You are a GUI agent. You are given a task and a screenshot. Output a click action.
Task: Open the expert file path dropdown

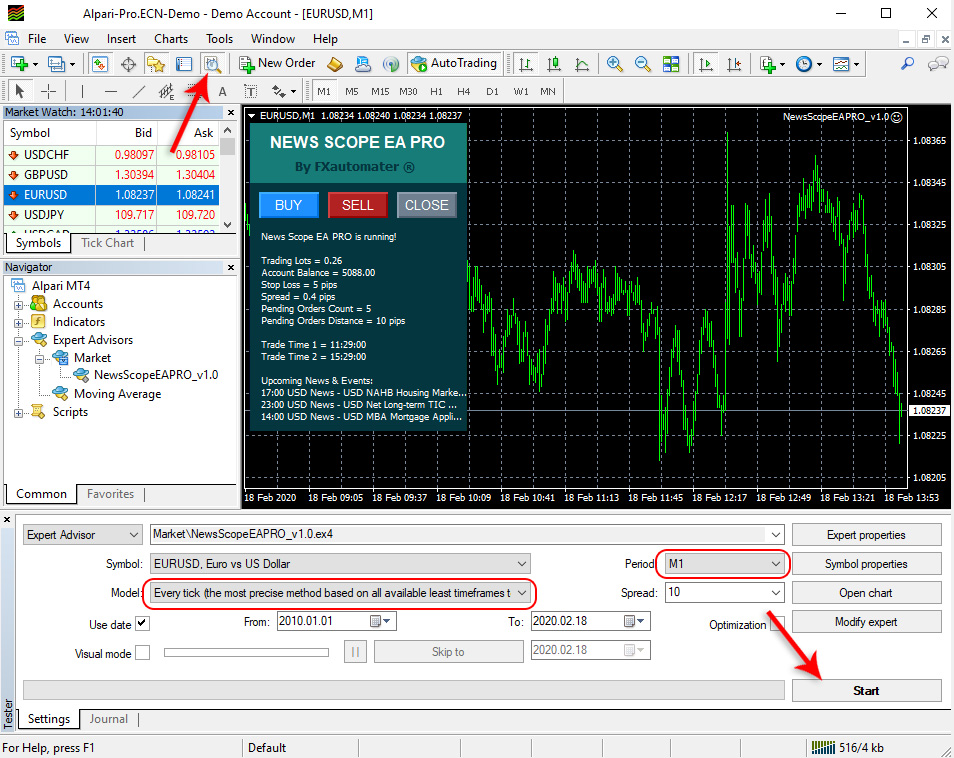tap(467, 534)
